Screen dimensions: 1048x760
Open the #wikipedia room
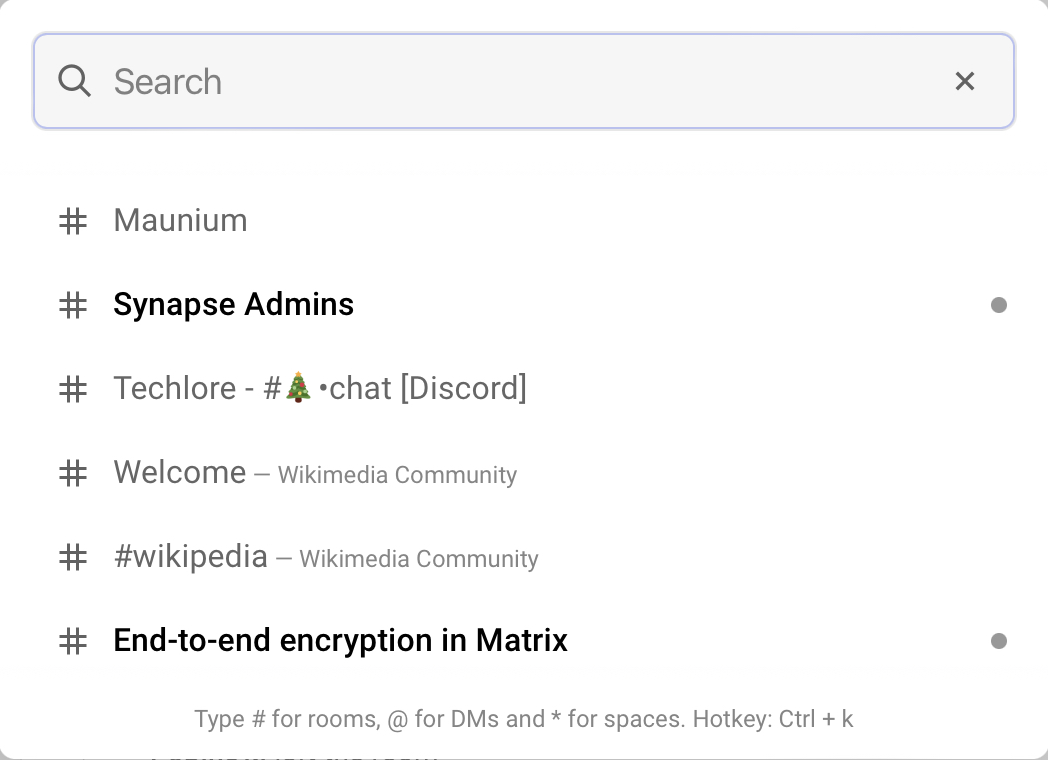click(x=191, y=556)
